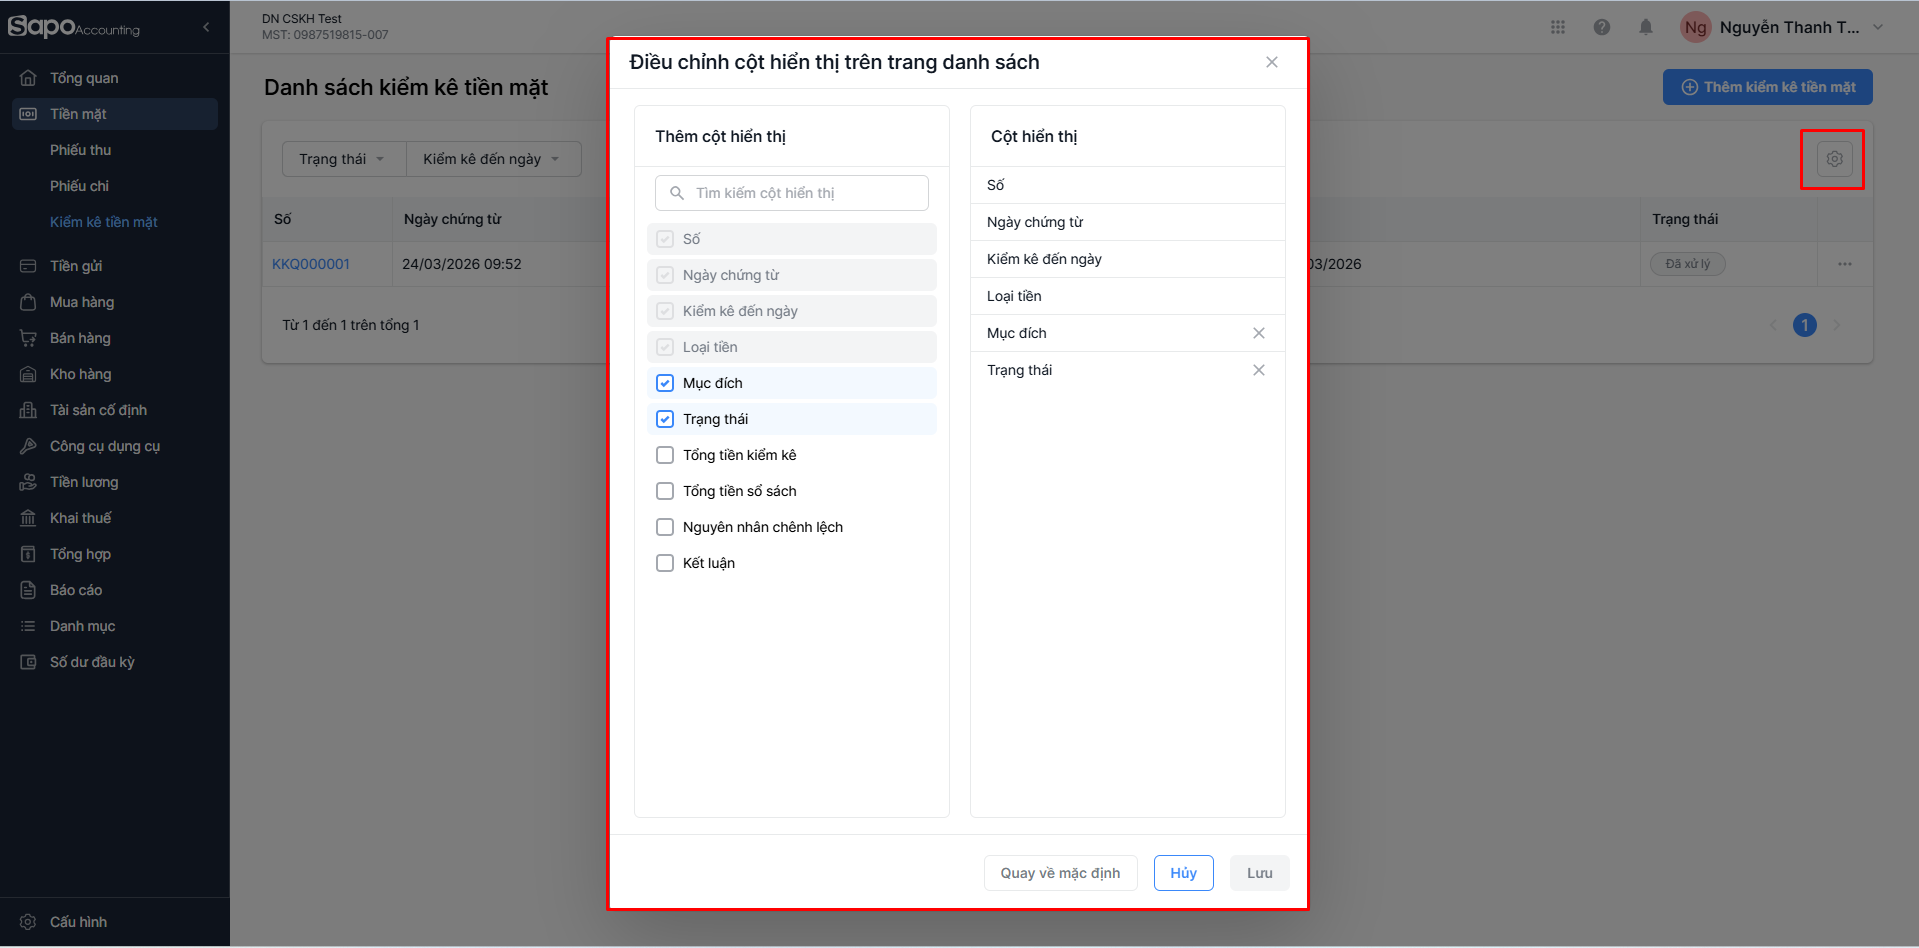Viewport: 1919px width, 948px height.
Task: Click the next page arrow
Action: click(x=1837, y=325)
